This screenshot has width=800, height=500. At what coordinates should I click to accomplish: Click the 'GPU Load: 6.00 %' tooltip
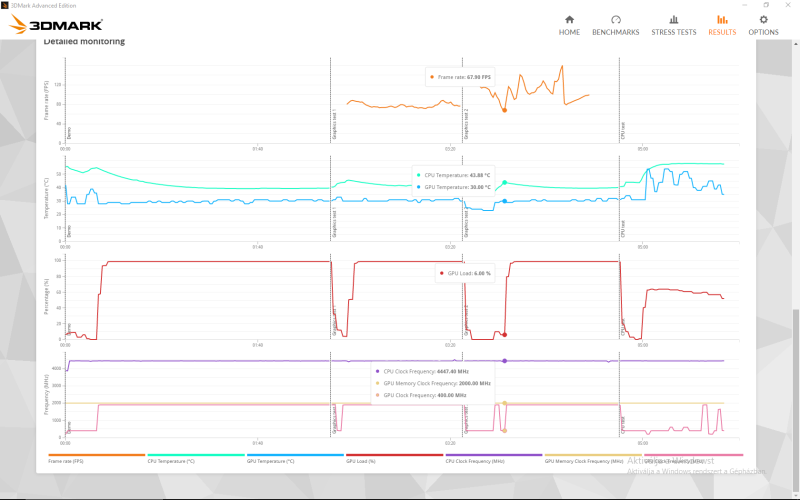coord(464,273)
